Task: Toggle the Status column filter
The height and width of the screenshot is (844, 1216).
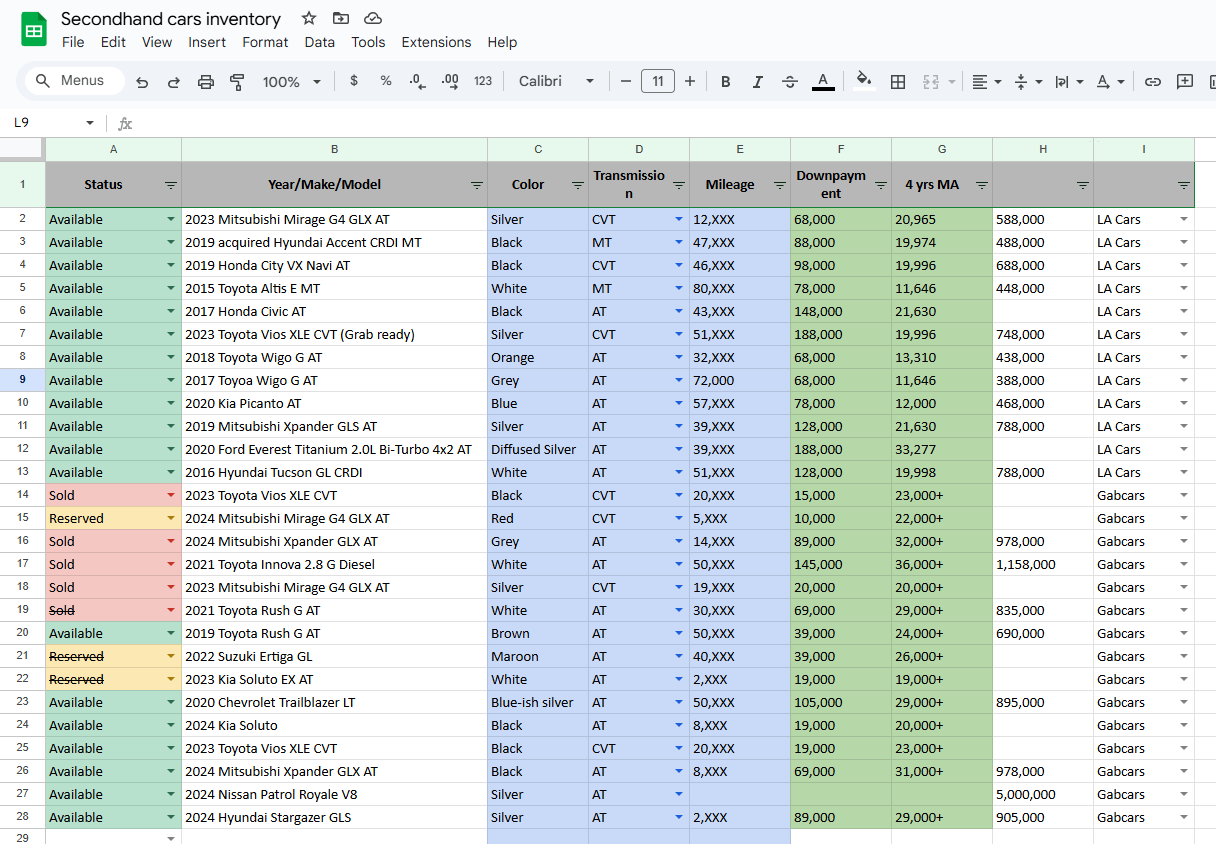Action: coord(171,185)
